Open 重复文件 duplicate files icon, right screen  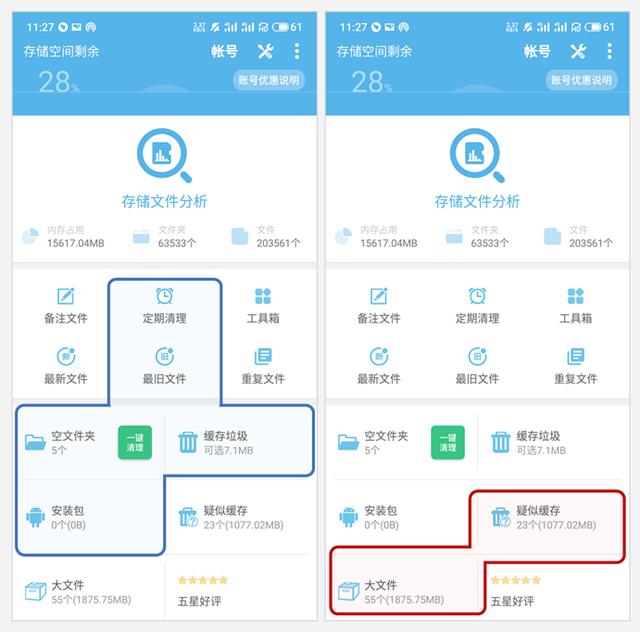576,356
